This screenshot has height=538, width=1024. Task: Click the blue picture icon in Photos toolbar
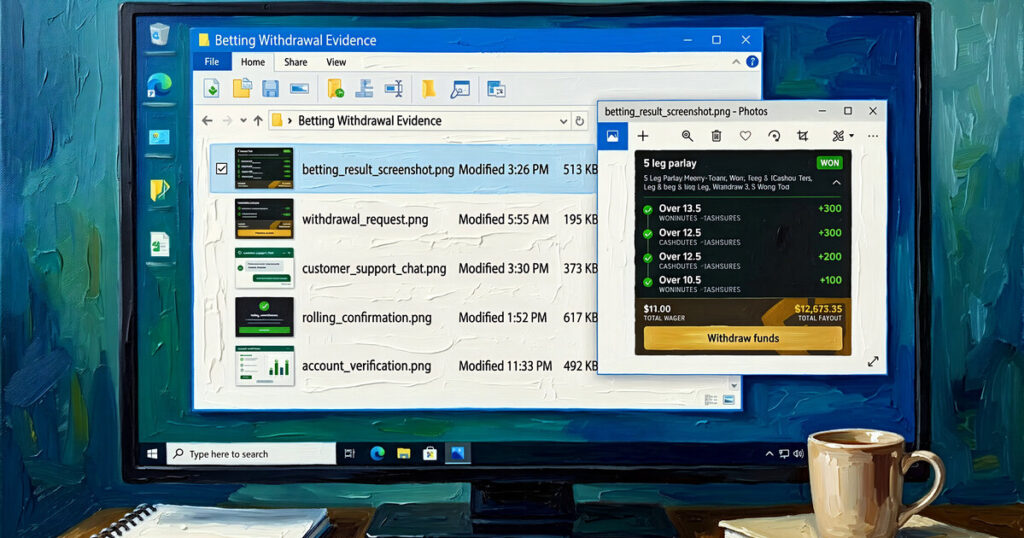pyautogui.click(x=613, y=136)
